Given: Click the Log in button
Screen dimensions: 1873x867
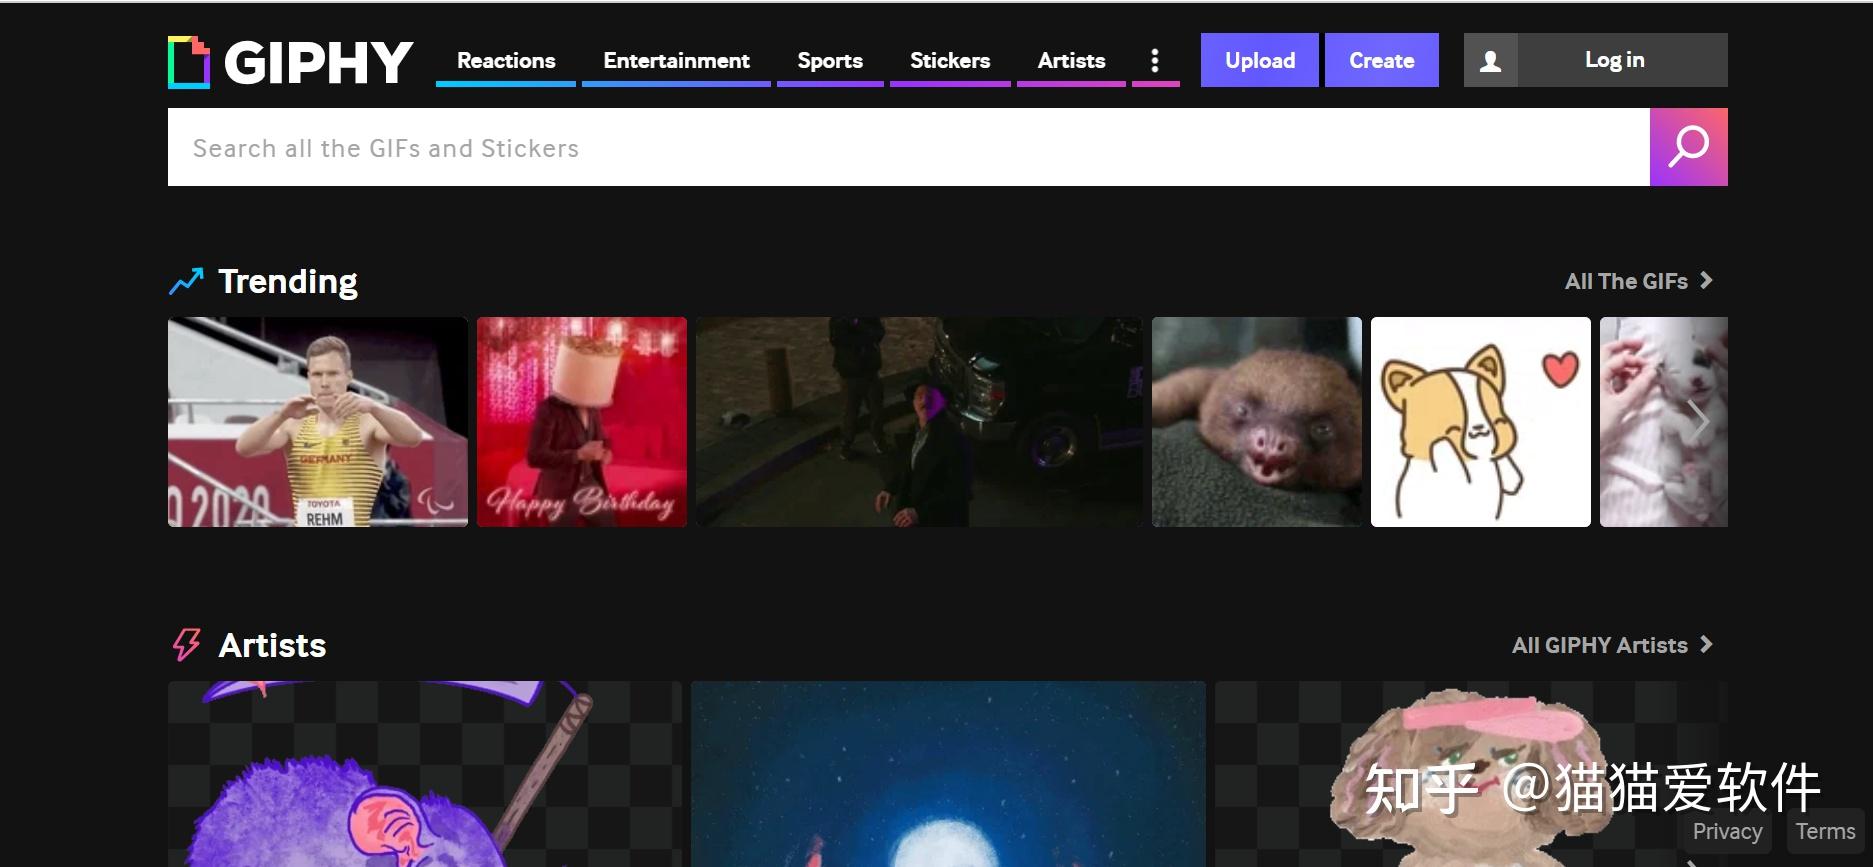Looking at the screenshot, I should [x=1614, y=60].
